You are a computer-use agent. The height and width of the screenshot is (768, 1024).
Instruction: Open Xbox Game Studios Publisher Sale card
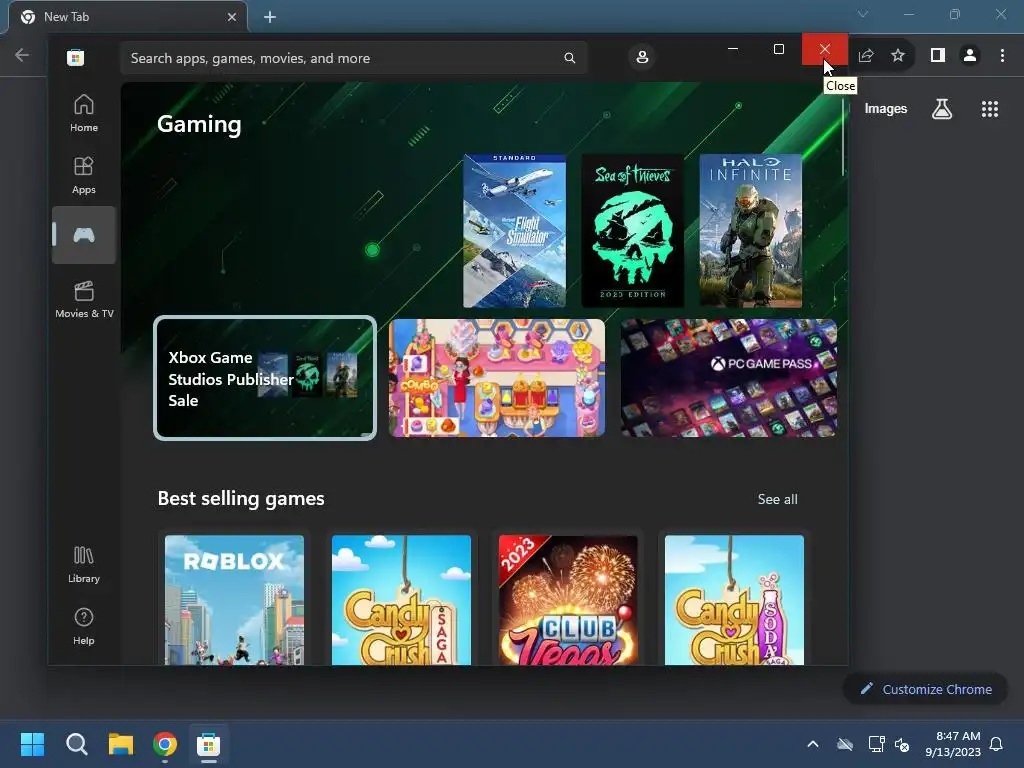click(265, 378)
